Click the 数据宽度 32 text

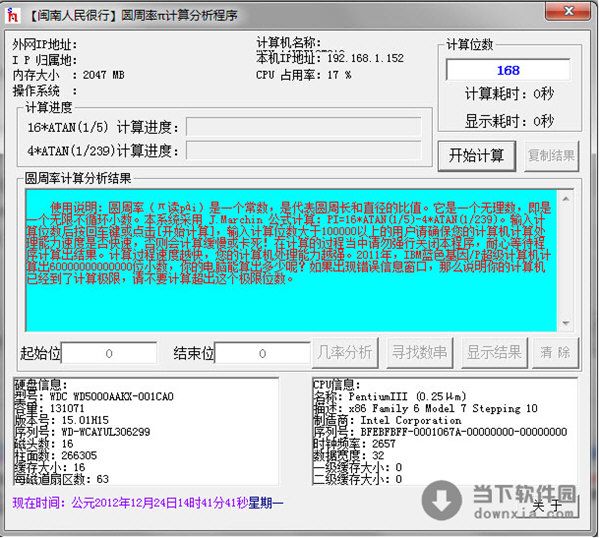349,455
